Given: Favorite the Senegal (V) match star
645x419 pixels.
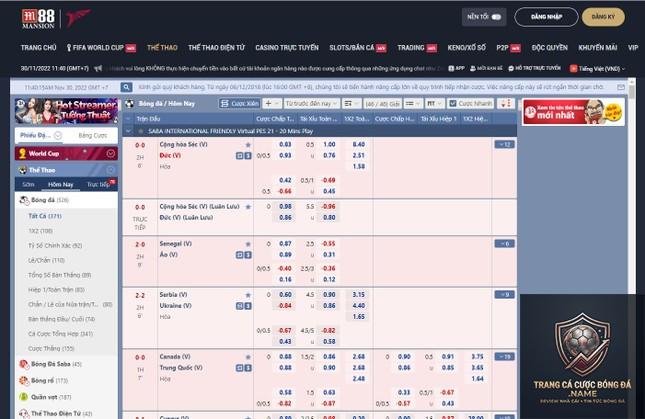Looking at the screenshot, I should tap(248, 244).
